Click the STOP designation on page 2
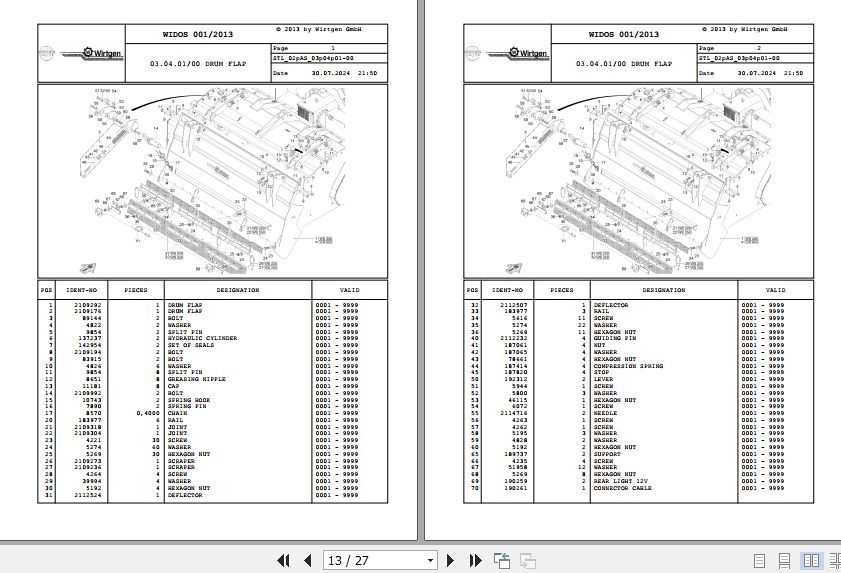 pos(601,372)
